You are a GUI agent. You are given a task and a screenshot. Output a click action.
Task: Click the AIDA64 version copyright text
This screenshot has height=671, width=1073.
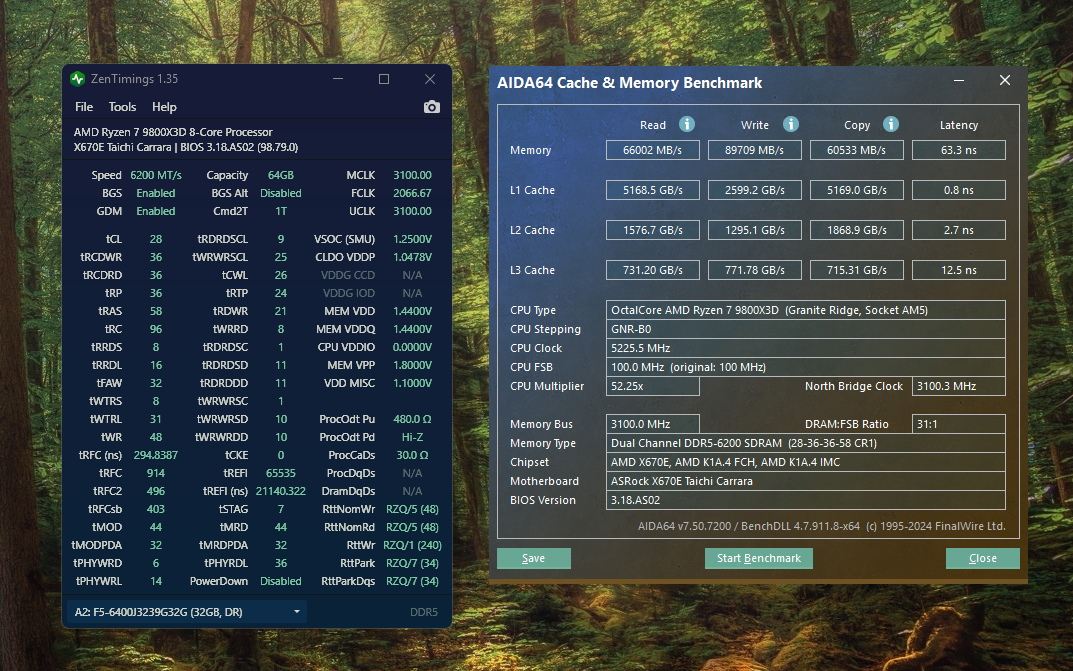coord(821,526)
